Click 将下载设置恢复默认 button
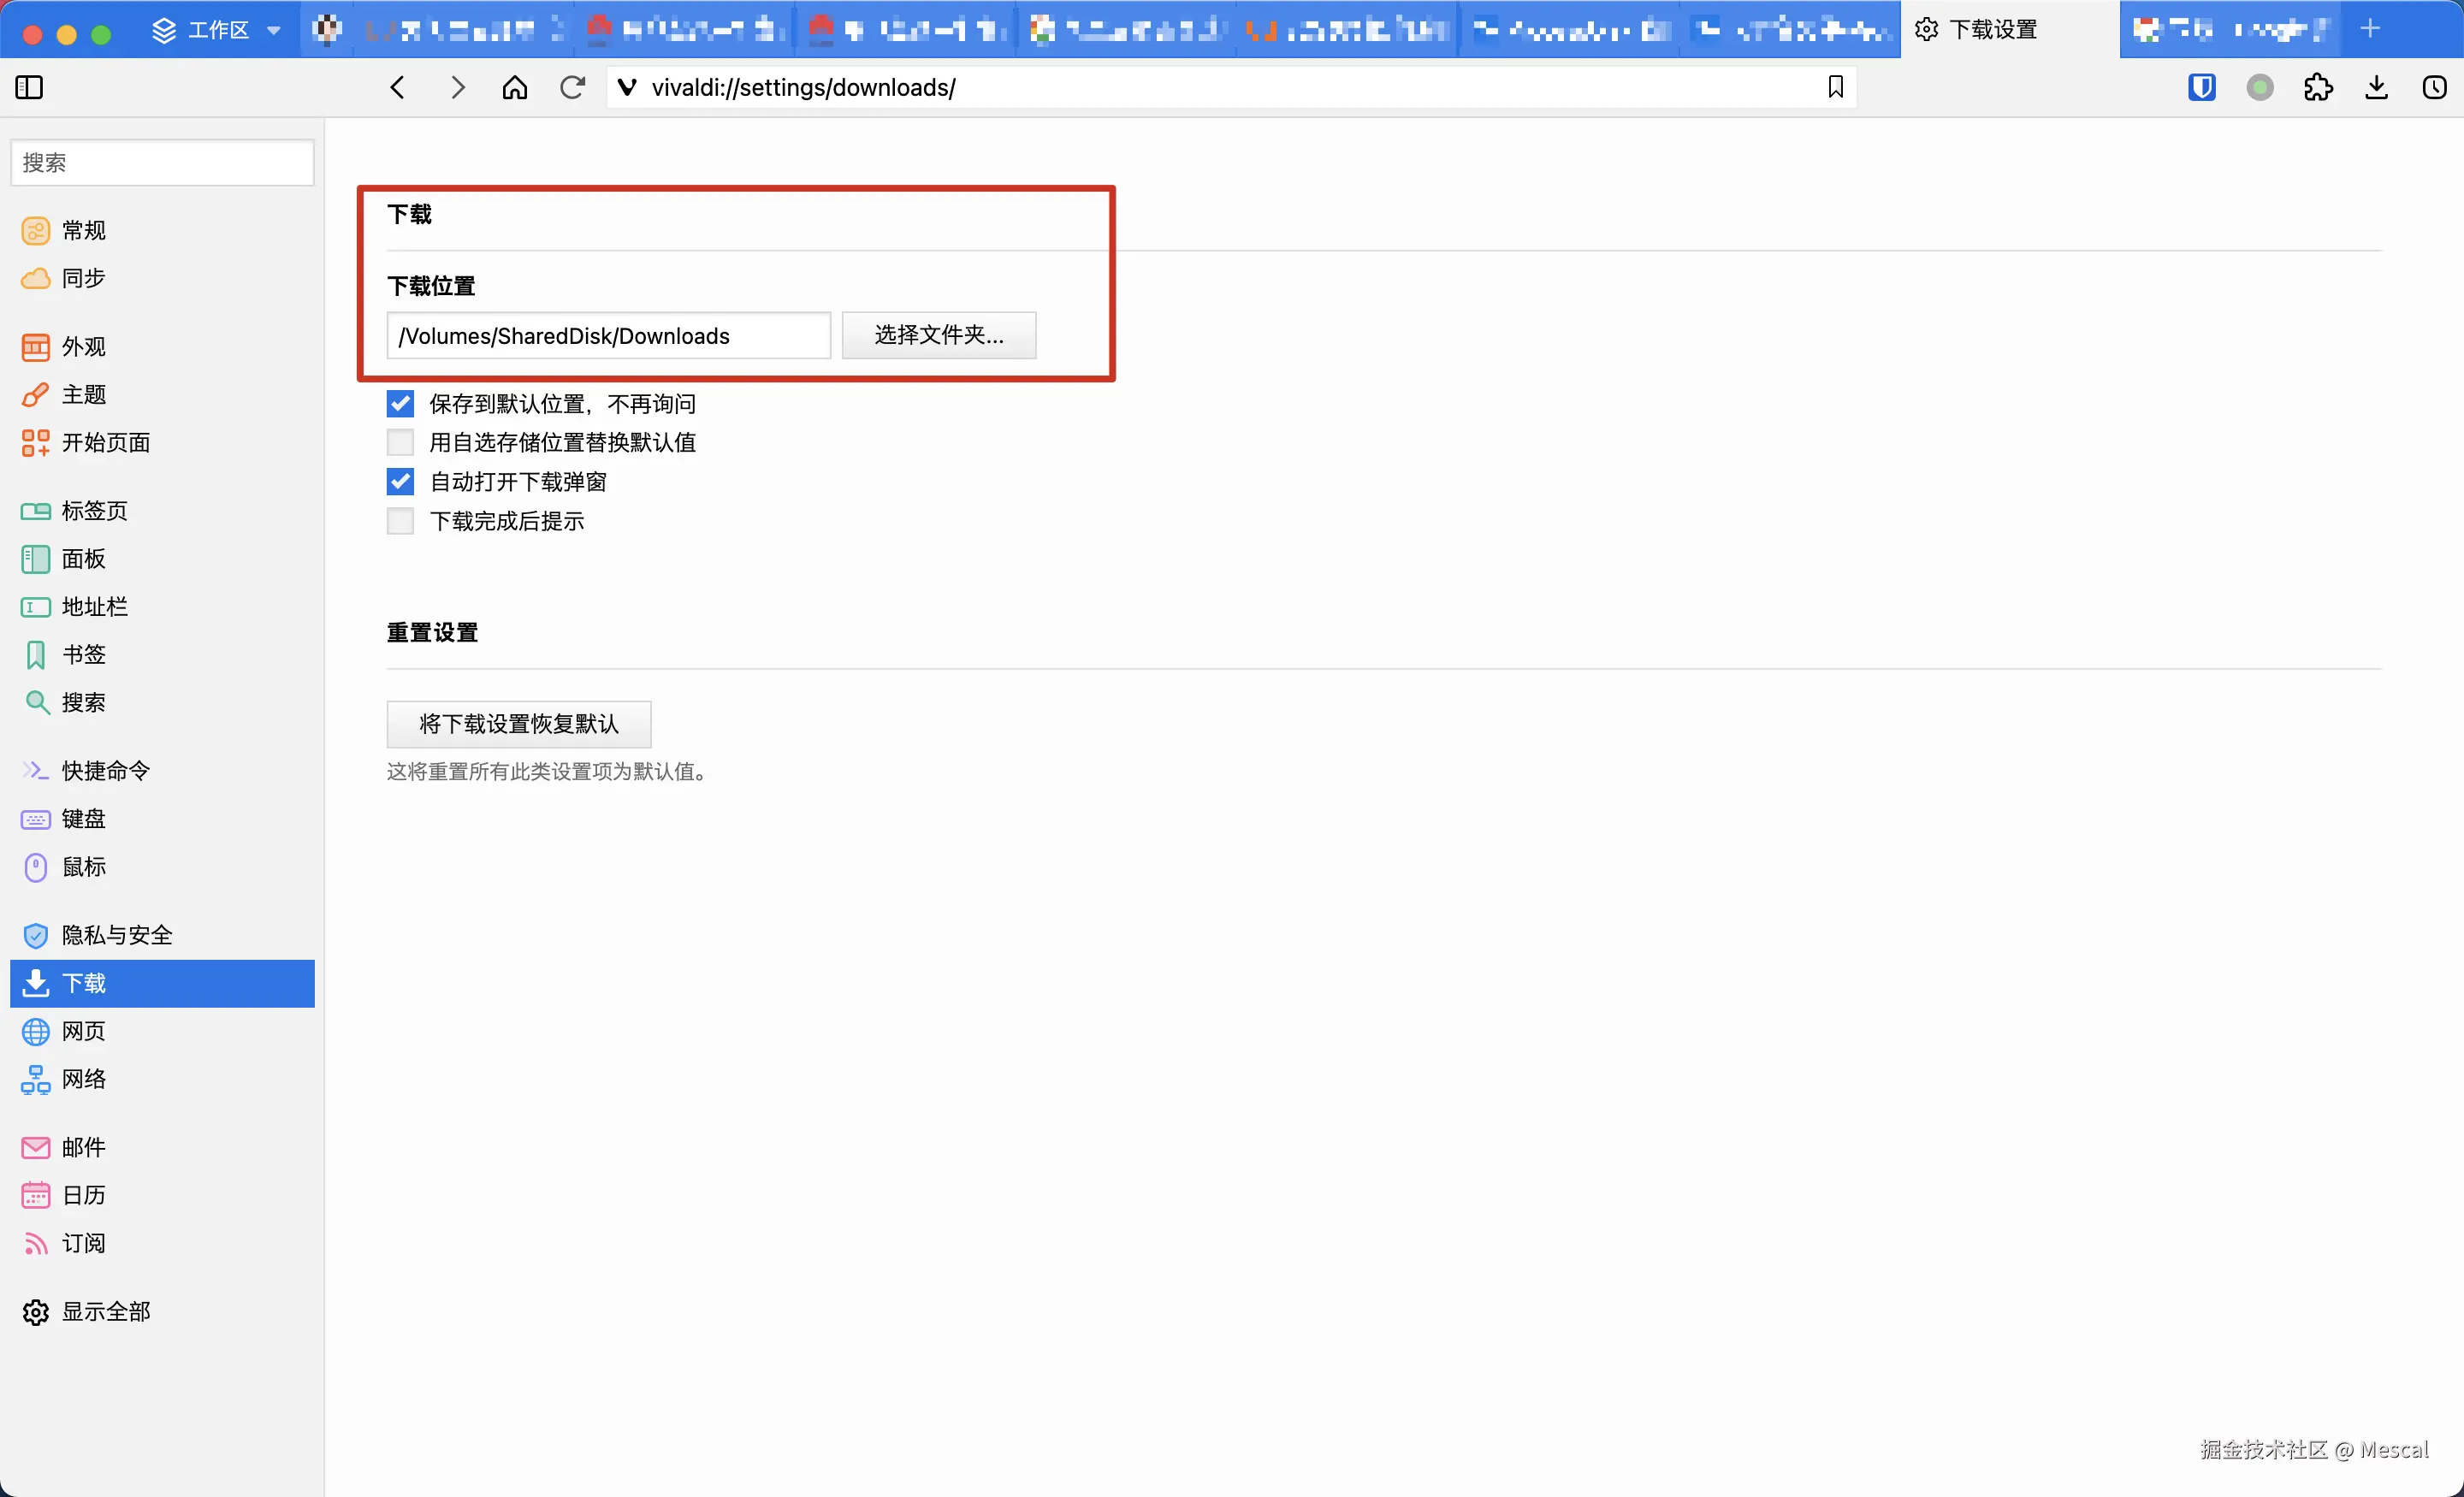 [518, 724]
